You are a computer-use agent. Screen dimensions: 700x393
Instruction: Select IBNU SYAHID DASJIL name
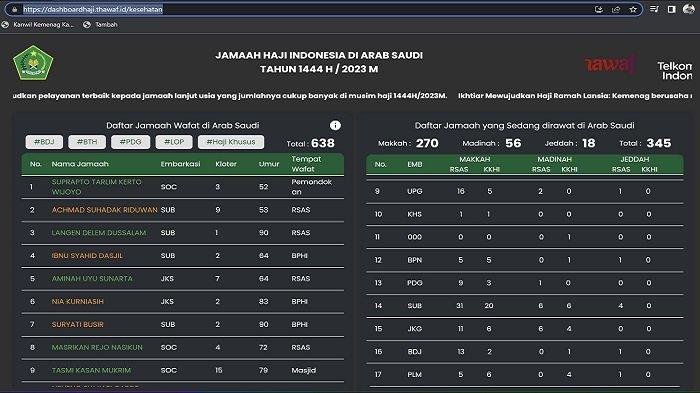pyautogui.click(x=87, y=255)
